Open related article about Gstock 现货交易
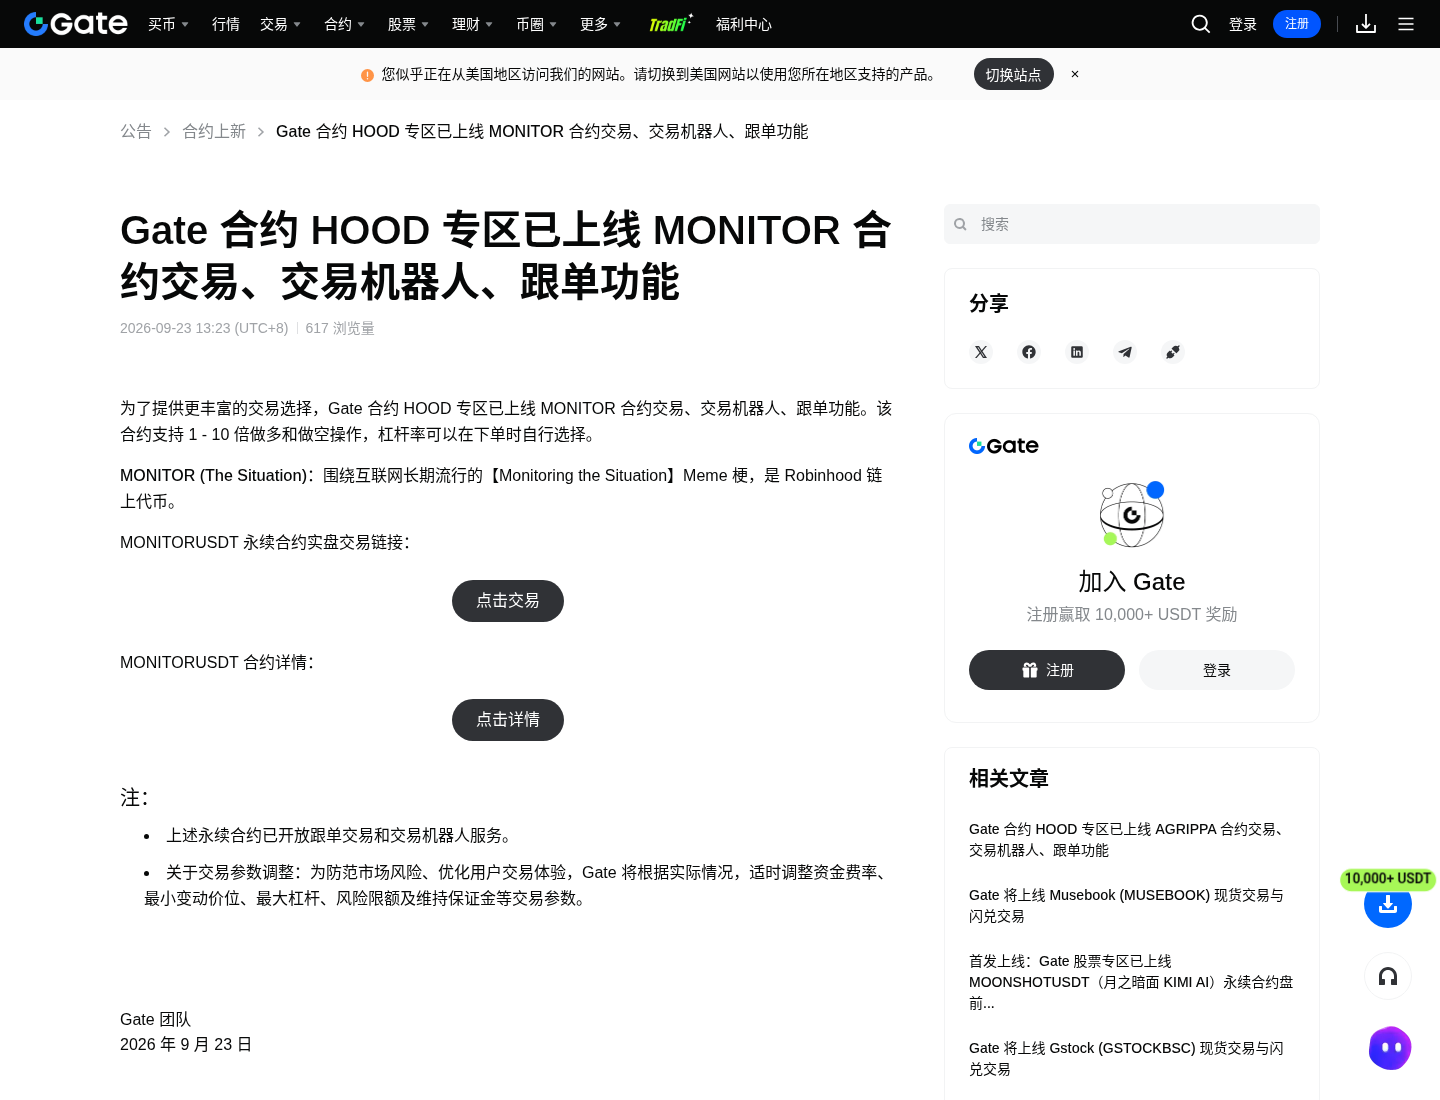1440x1100 pixels. (1132, 1058)
